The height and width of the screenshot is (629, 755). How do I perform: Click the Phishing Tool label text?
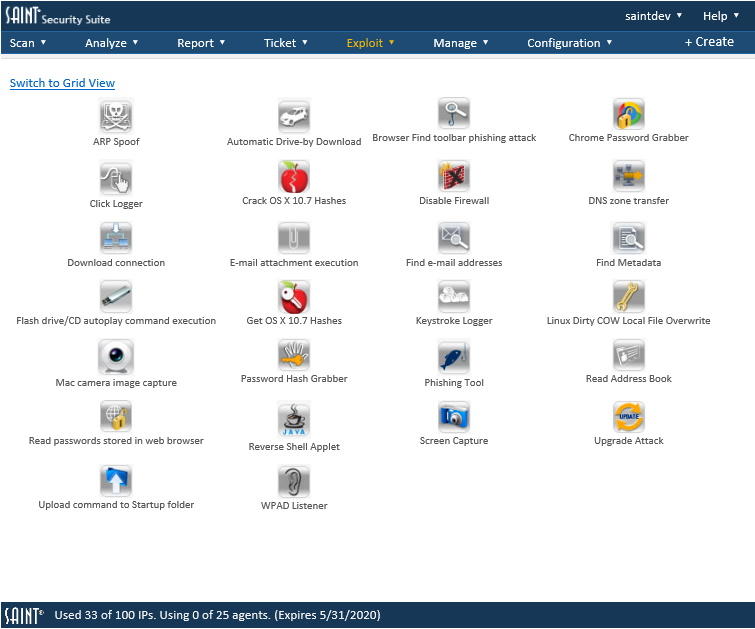coord(454,382)
